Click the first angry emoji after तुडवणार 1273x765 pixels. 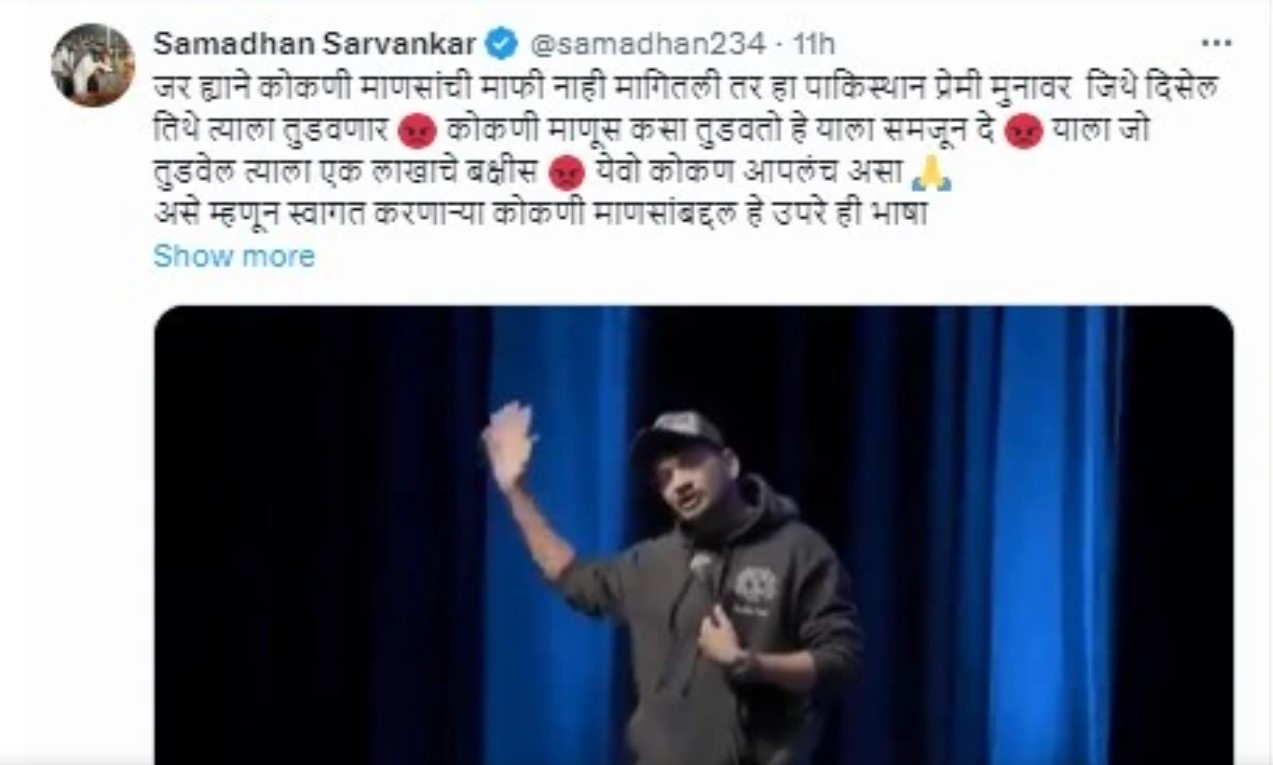click(417, 132)
